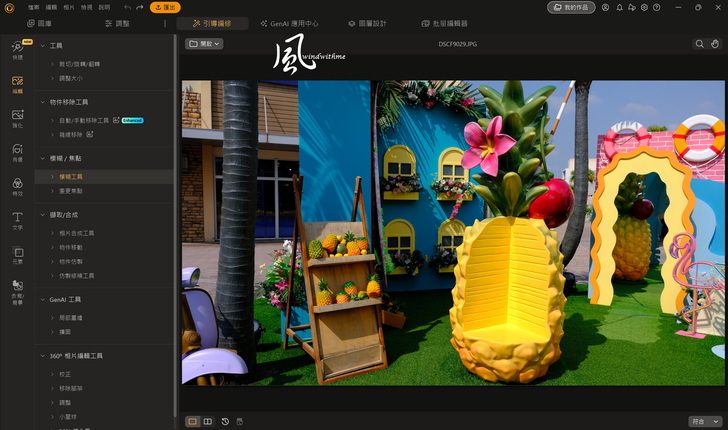
Task: Click the orange 匯出 export button
Action: coord(165,7)
